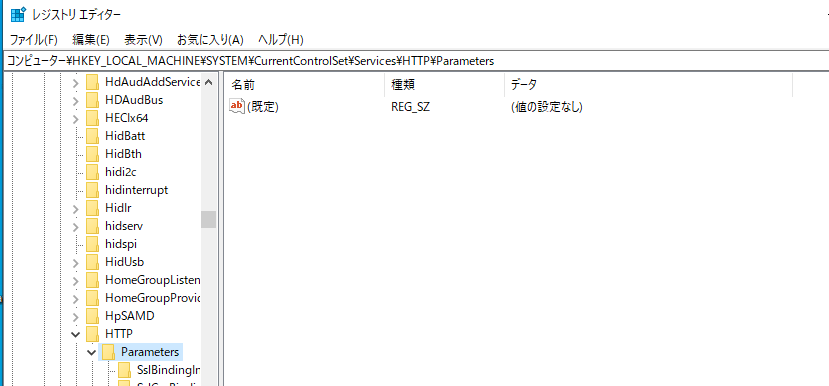This screenshot has height=386, width=829.
Task: Expand the HpSAMD key
Action: (76, 317)
